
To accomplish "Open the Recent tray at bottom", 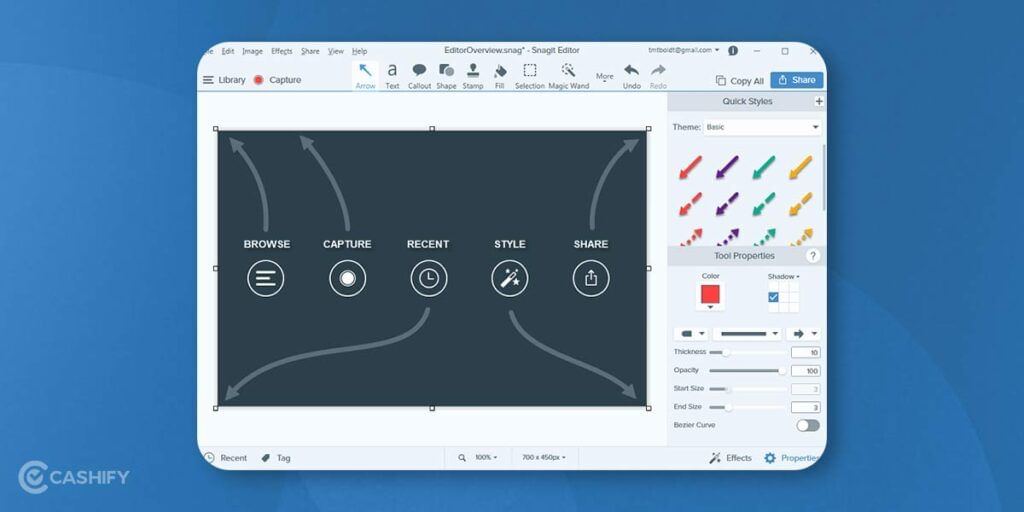I will pos(225,458).
